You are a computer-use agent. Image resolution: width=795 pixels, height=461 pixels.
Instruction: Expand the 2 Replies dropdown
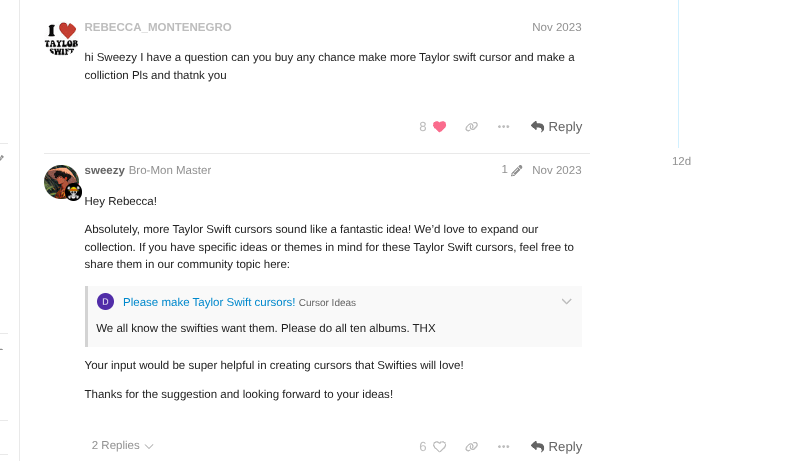coord(122,446)
